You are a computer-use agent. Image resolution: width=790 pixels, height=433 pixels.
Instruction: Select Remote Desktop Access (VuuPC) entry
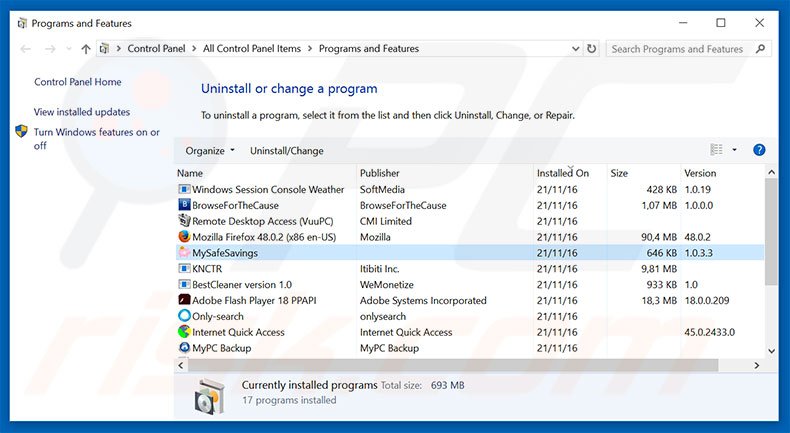pos(262,221)
